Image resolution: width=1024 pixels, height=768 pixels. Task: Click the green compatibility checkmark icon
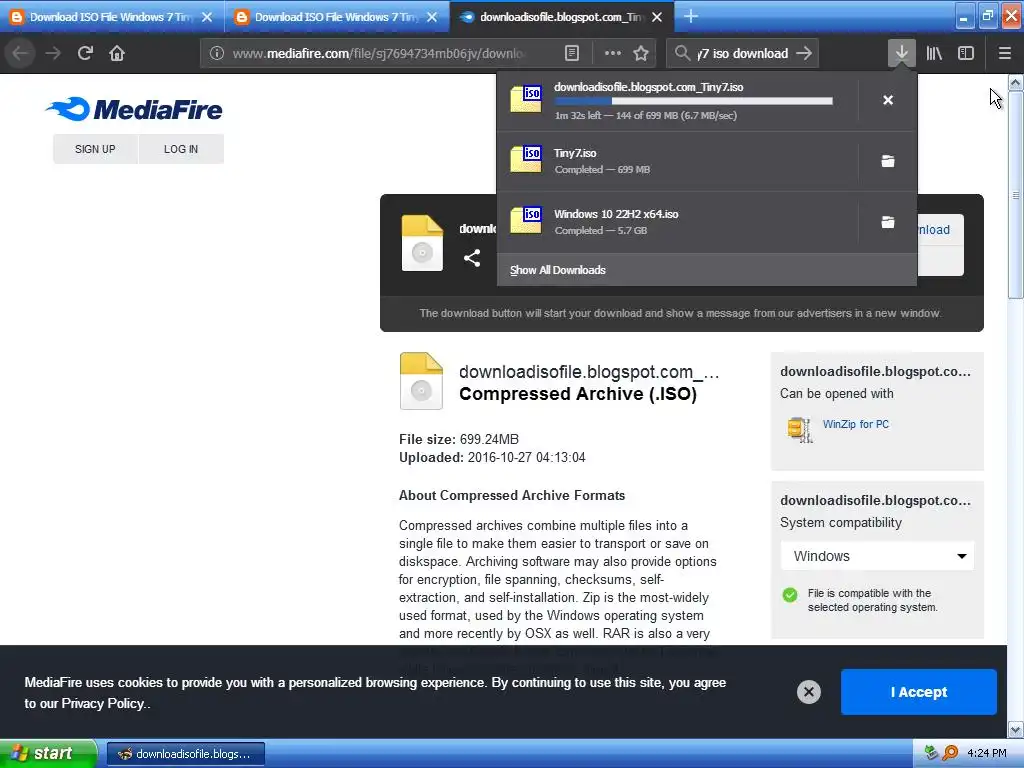[x=790, y=594]
